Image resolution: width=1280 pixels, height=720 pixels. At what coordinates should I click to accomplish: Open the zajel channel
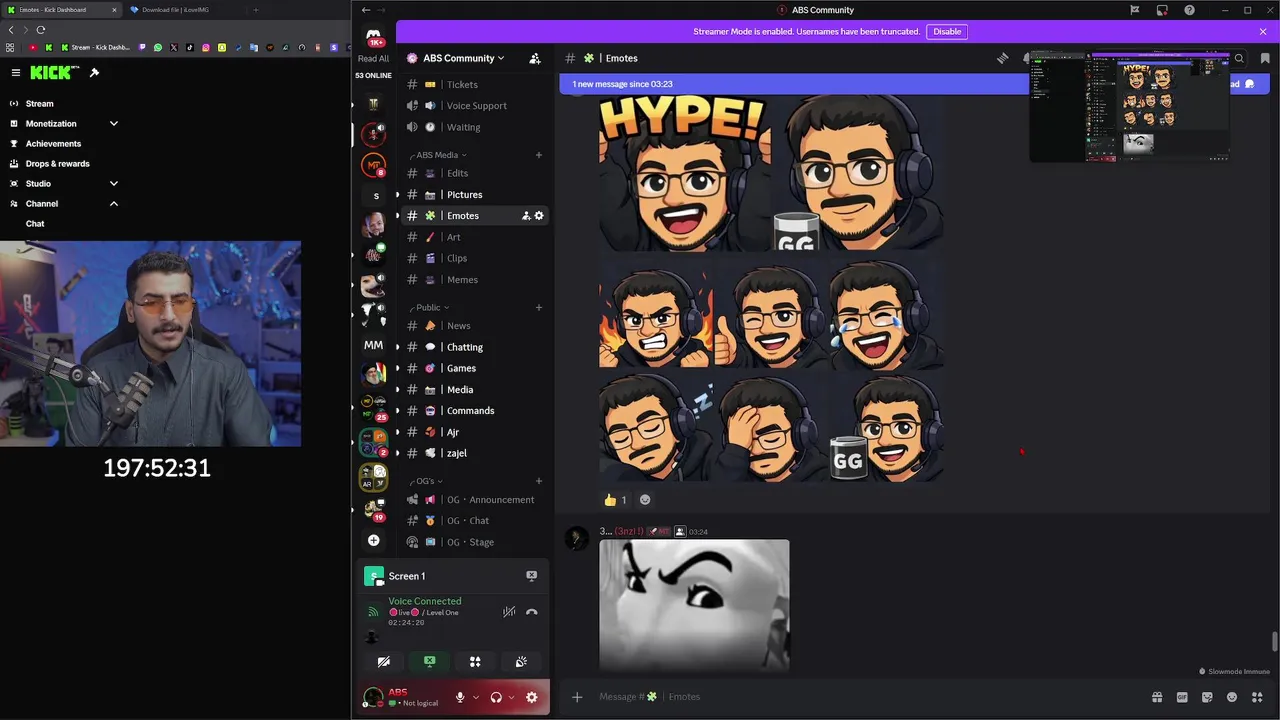click(474, 453)
